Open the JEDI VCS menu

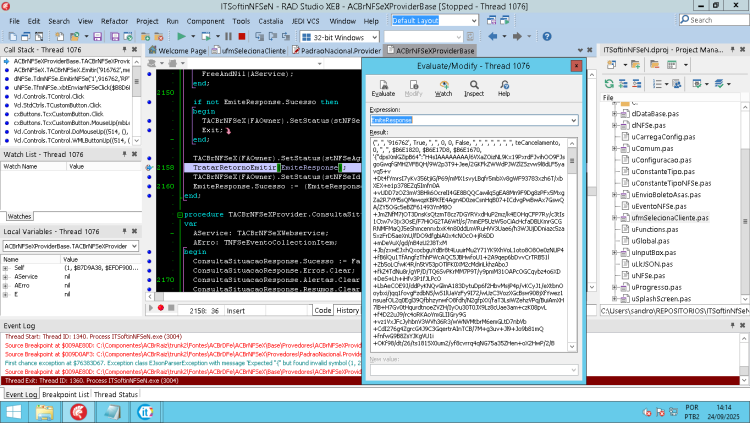[x=305, y=21]
